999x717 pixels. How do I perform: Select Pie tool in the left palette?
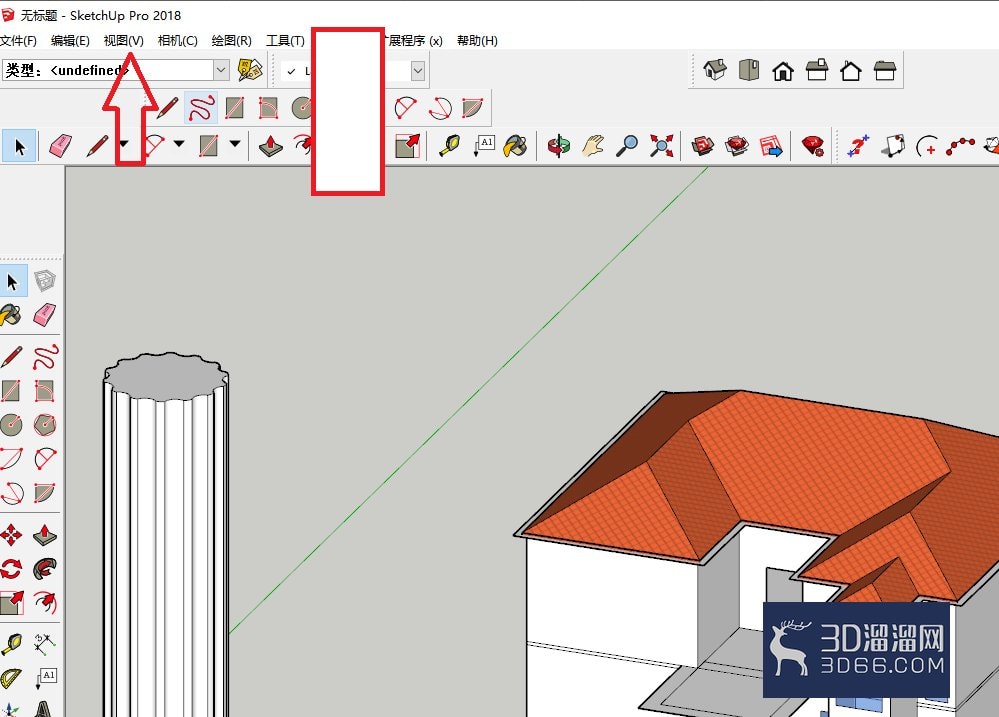[45, 492]
